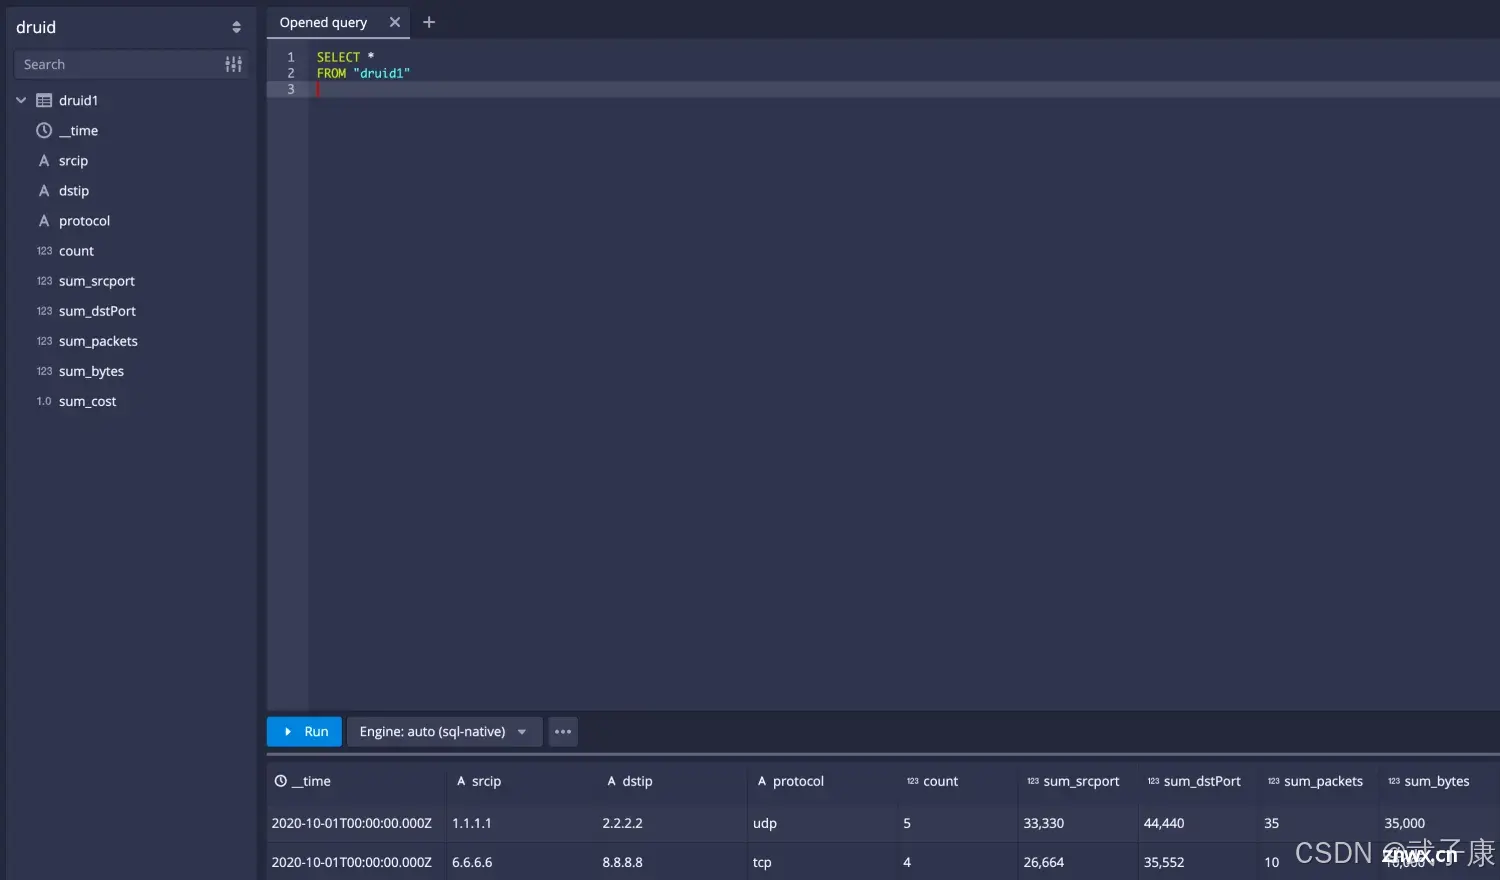Click the __time results column header
The width and height of the screenshot is (1500, 880).
pos(356,781)
